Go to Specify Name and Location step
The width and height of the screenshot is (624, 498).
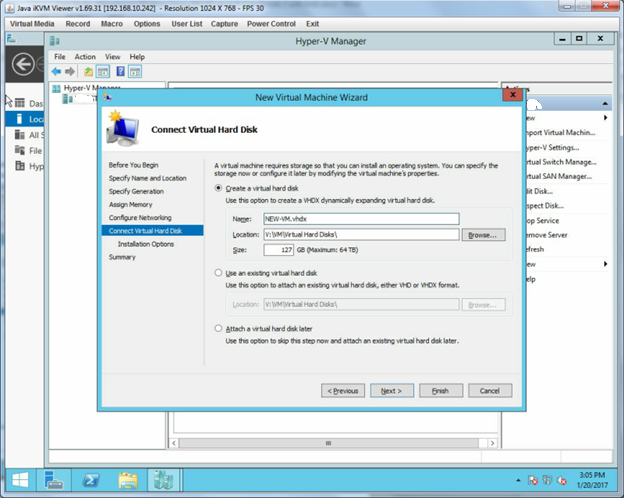tap(148, 178)
